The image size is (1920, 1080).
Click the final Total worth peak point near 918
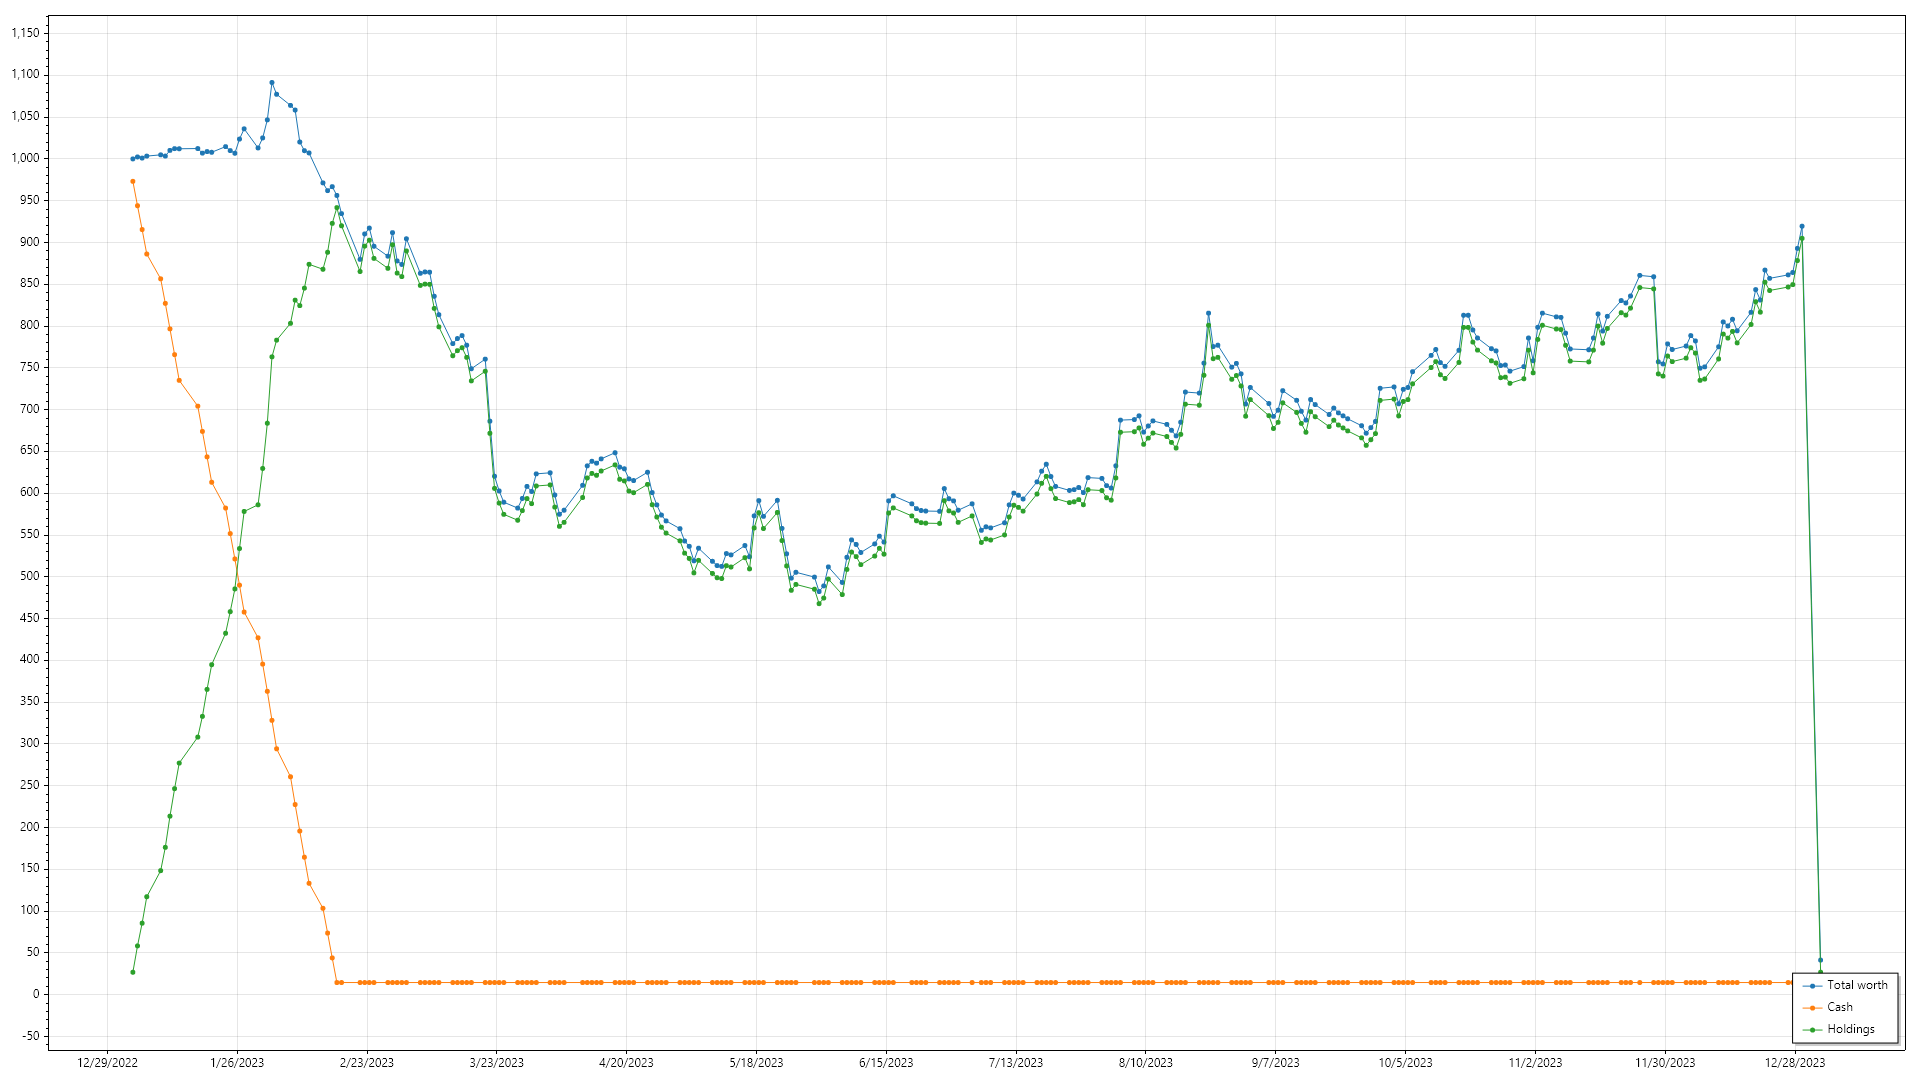pyautogui.click(x=1802, y=226)
